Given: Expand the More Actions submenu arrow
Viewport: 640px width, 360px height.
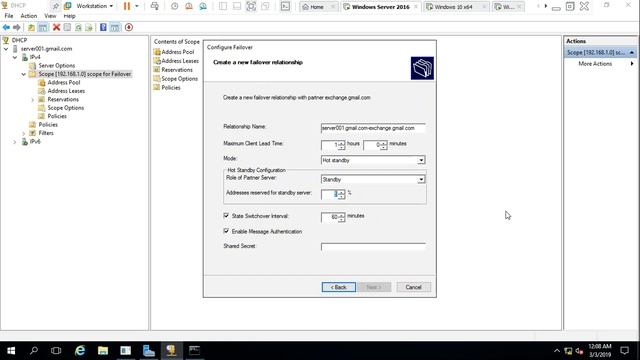Looking at the screenshot, I should click(632, 64).
